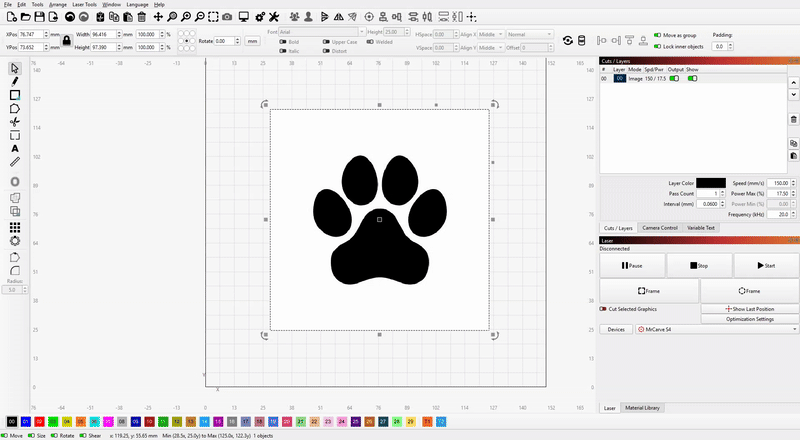Viewport: 800px width, 440px height.
Task: Open the Preview monitor icon
Action: tap(246, 18)
